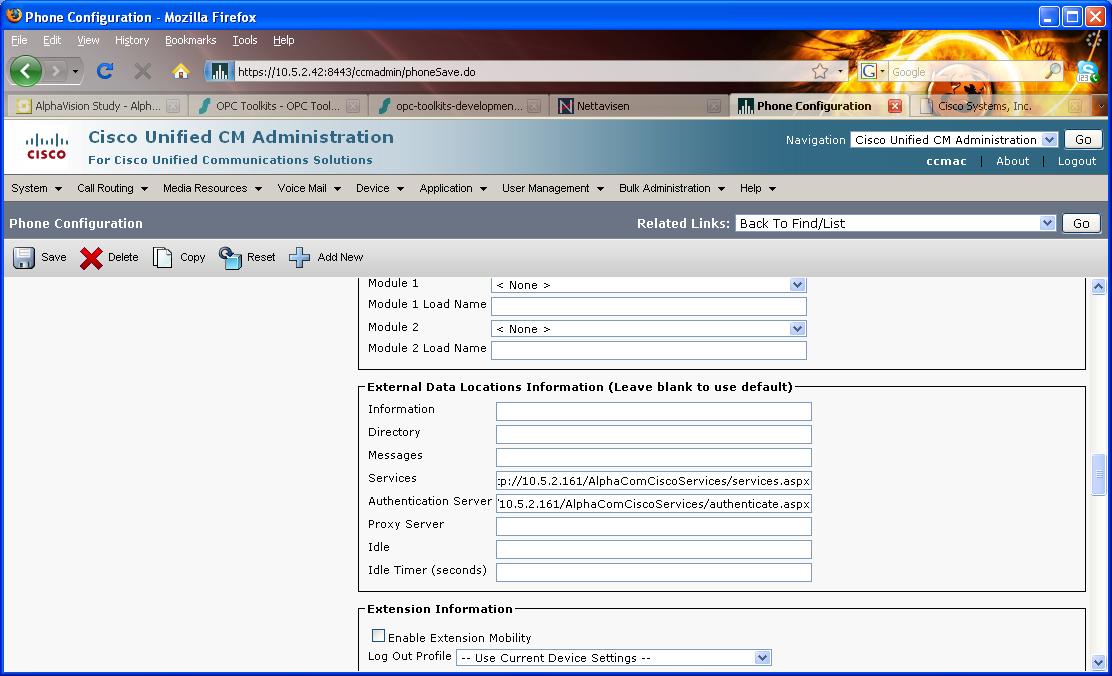Click the Google search engine icon

(869, 71)
